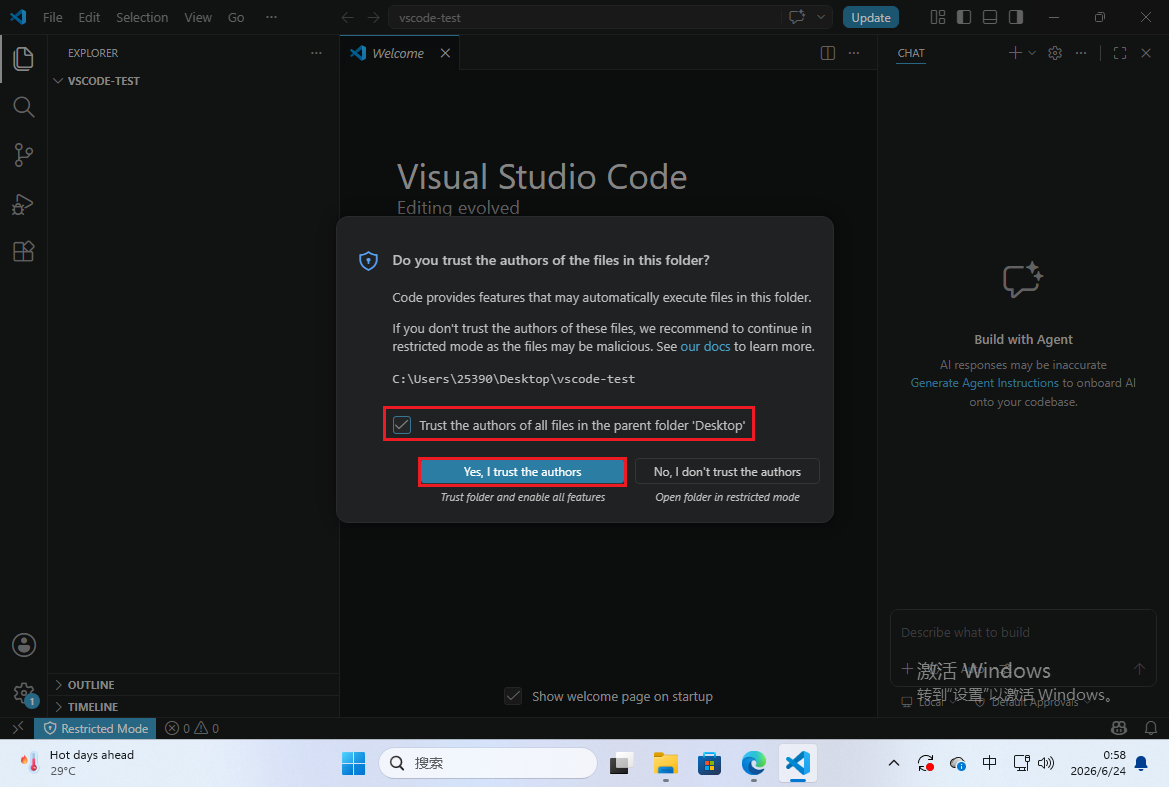Open editor more actions ellipsis
1169x787 pixels.
tap(854, 53)
